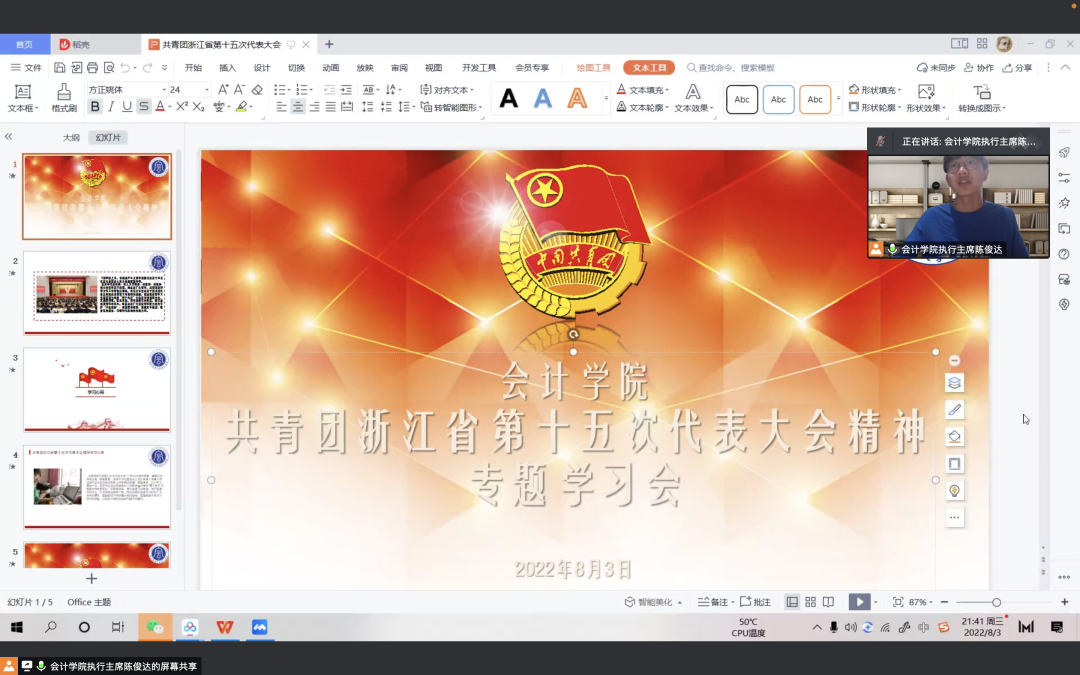1080x675 pixels.
Task: Open the font size dropdown showing 24
Action: [206, 90]
